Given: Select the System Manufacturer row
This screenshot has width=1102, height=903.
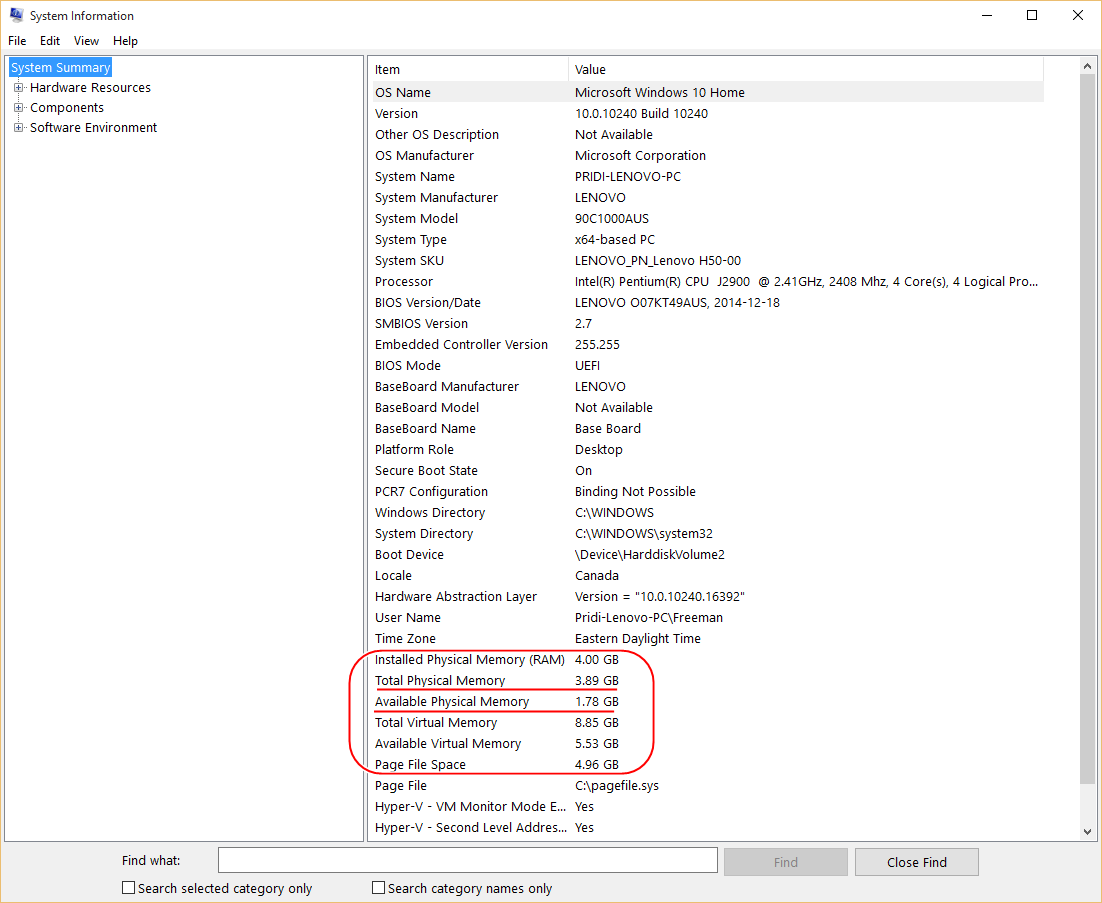Looking at the screenshot, I should click(708, 197).
